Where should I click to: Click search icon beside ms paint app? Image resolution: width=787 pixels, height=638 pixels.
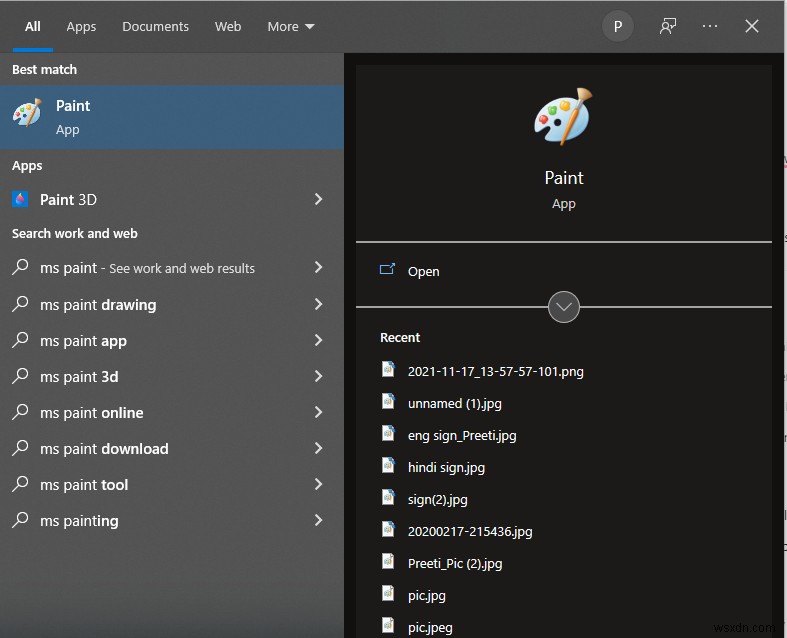20,340
